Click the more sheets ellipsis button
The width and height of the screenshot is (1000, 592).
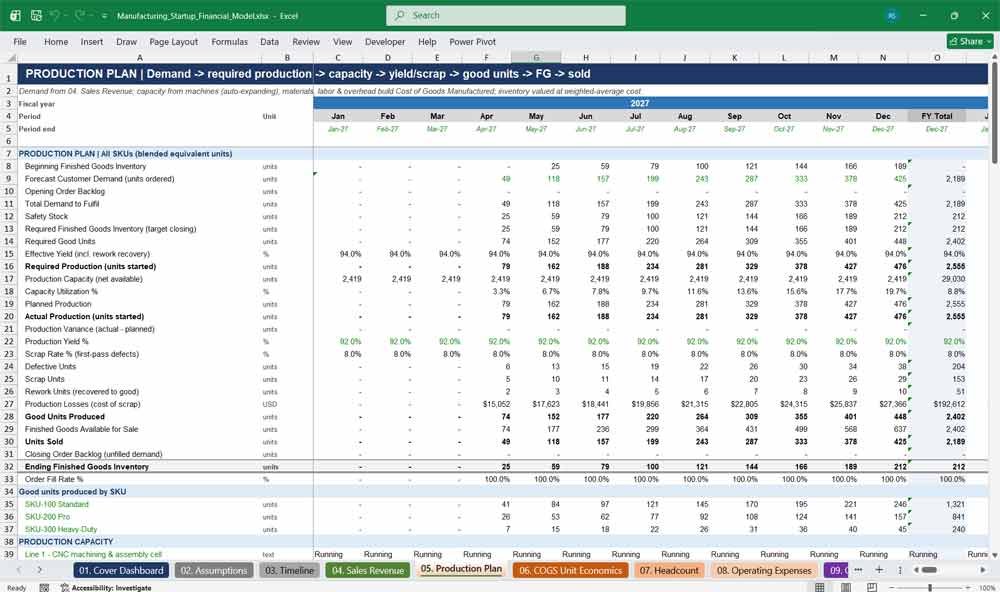pyautogui.click(x=858, y=570)
